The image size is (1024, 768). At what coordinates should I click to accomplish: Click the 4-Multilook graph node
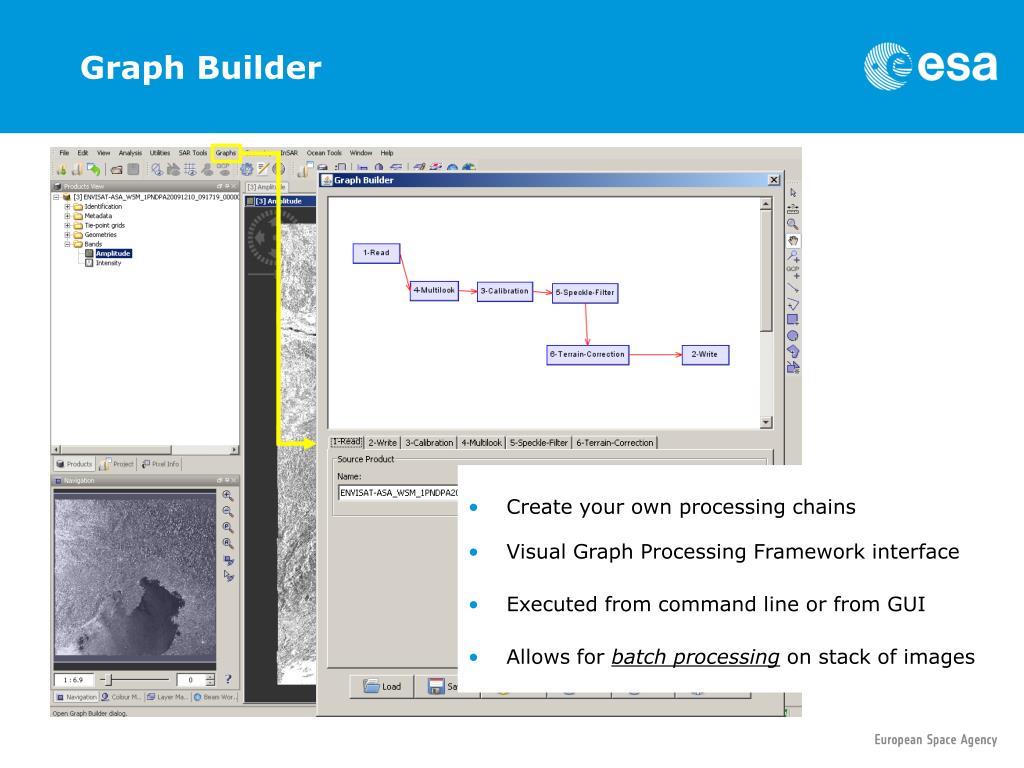434,291
